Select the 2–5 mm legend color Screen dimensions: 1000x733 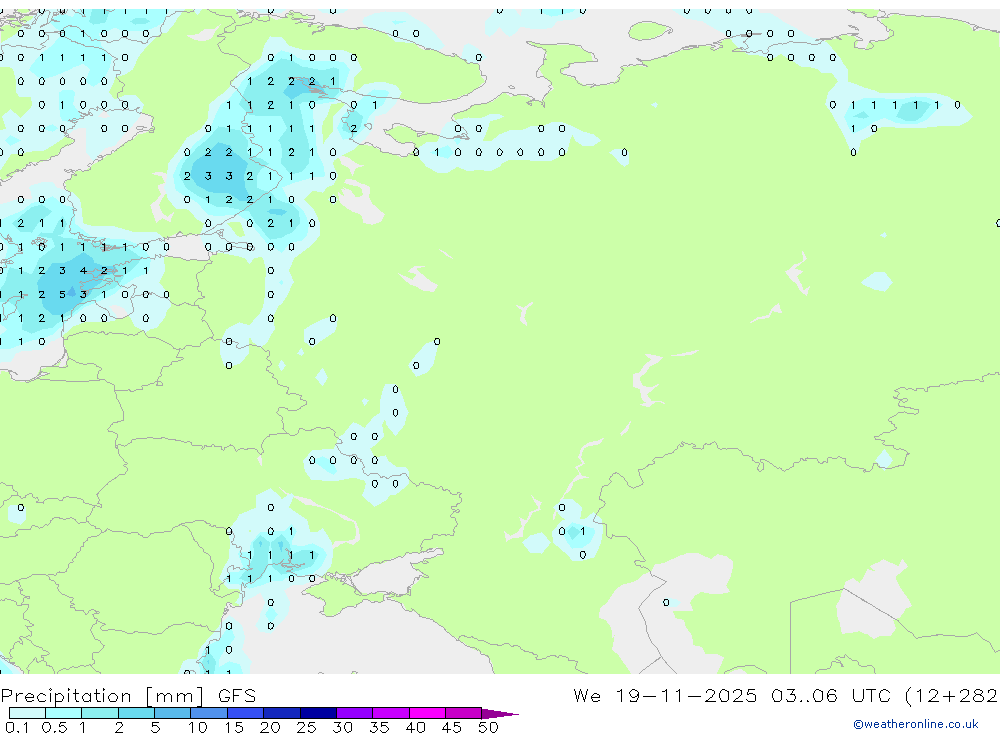point(136,713)
